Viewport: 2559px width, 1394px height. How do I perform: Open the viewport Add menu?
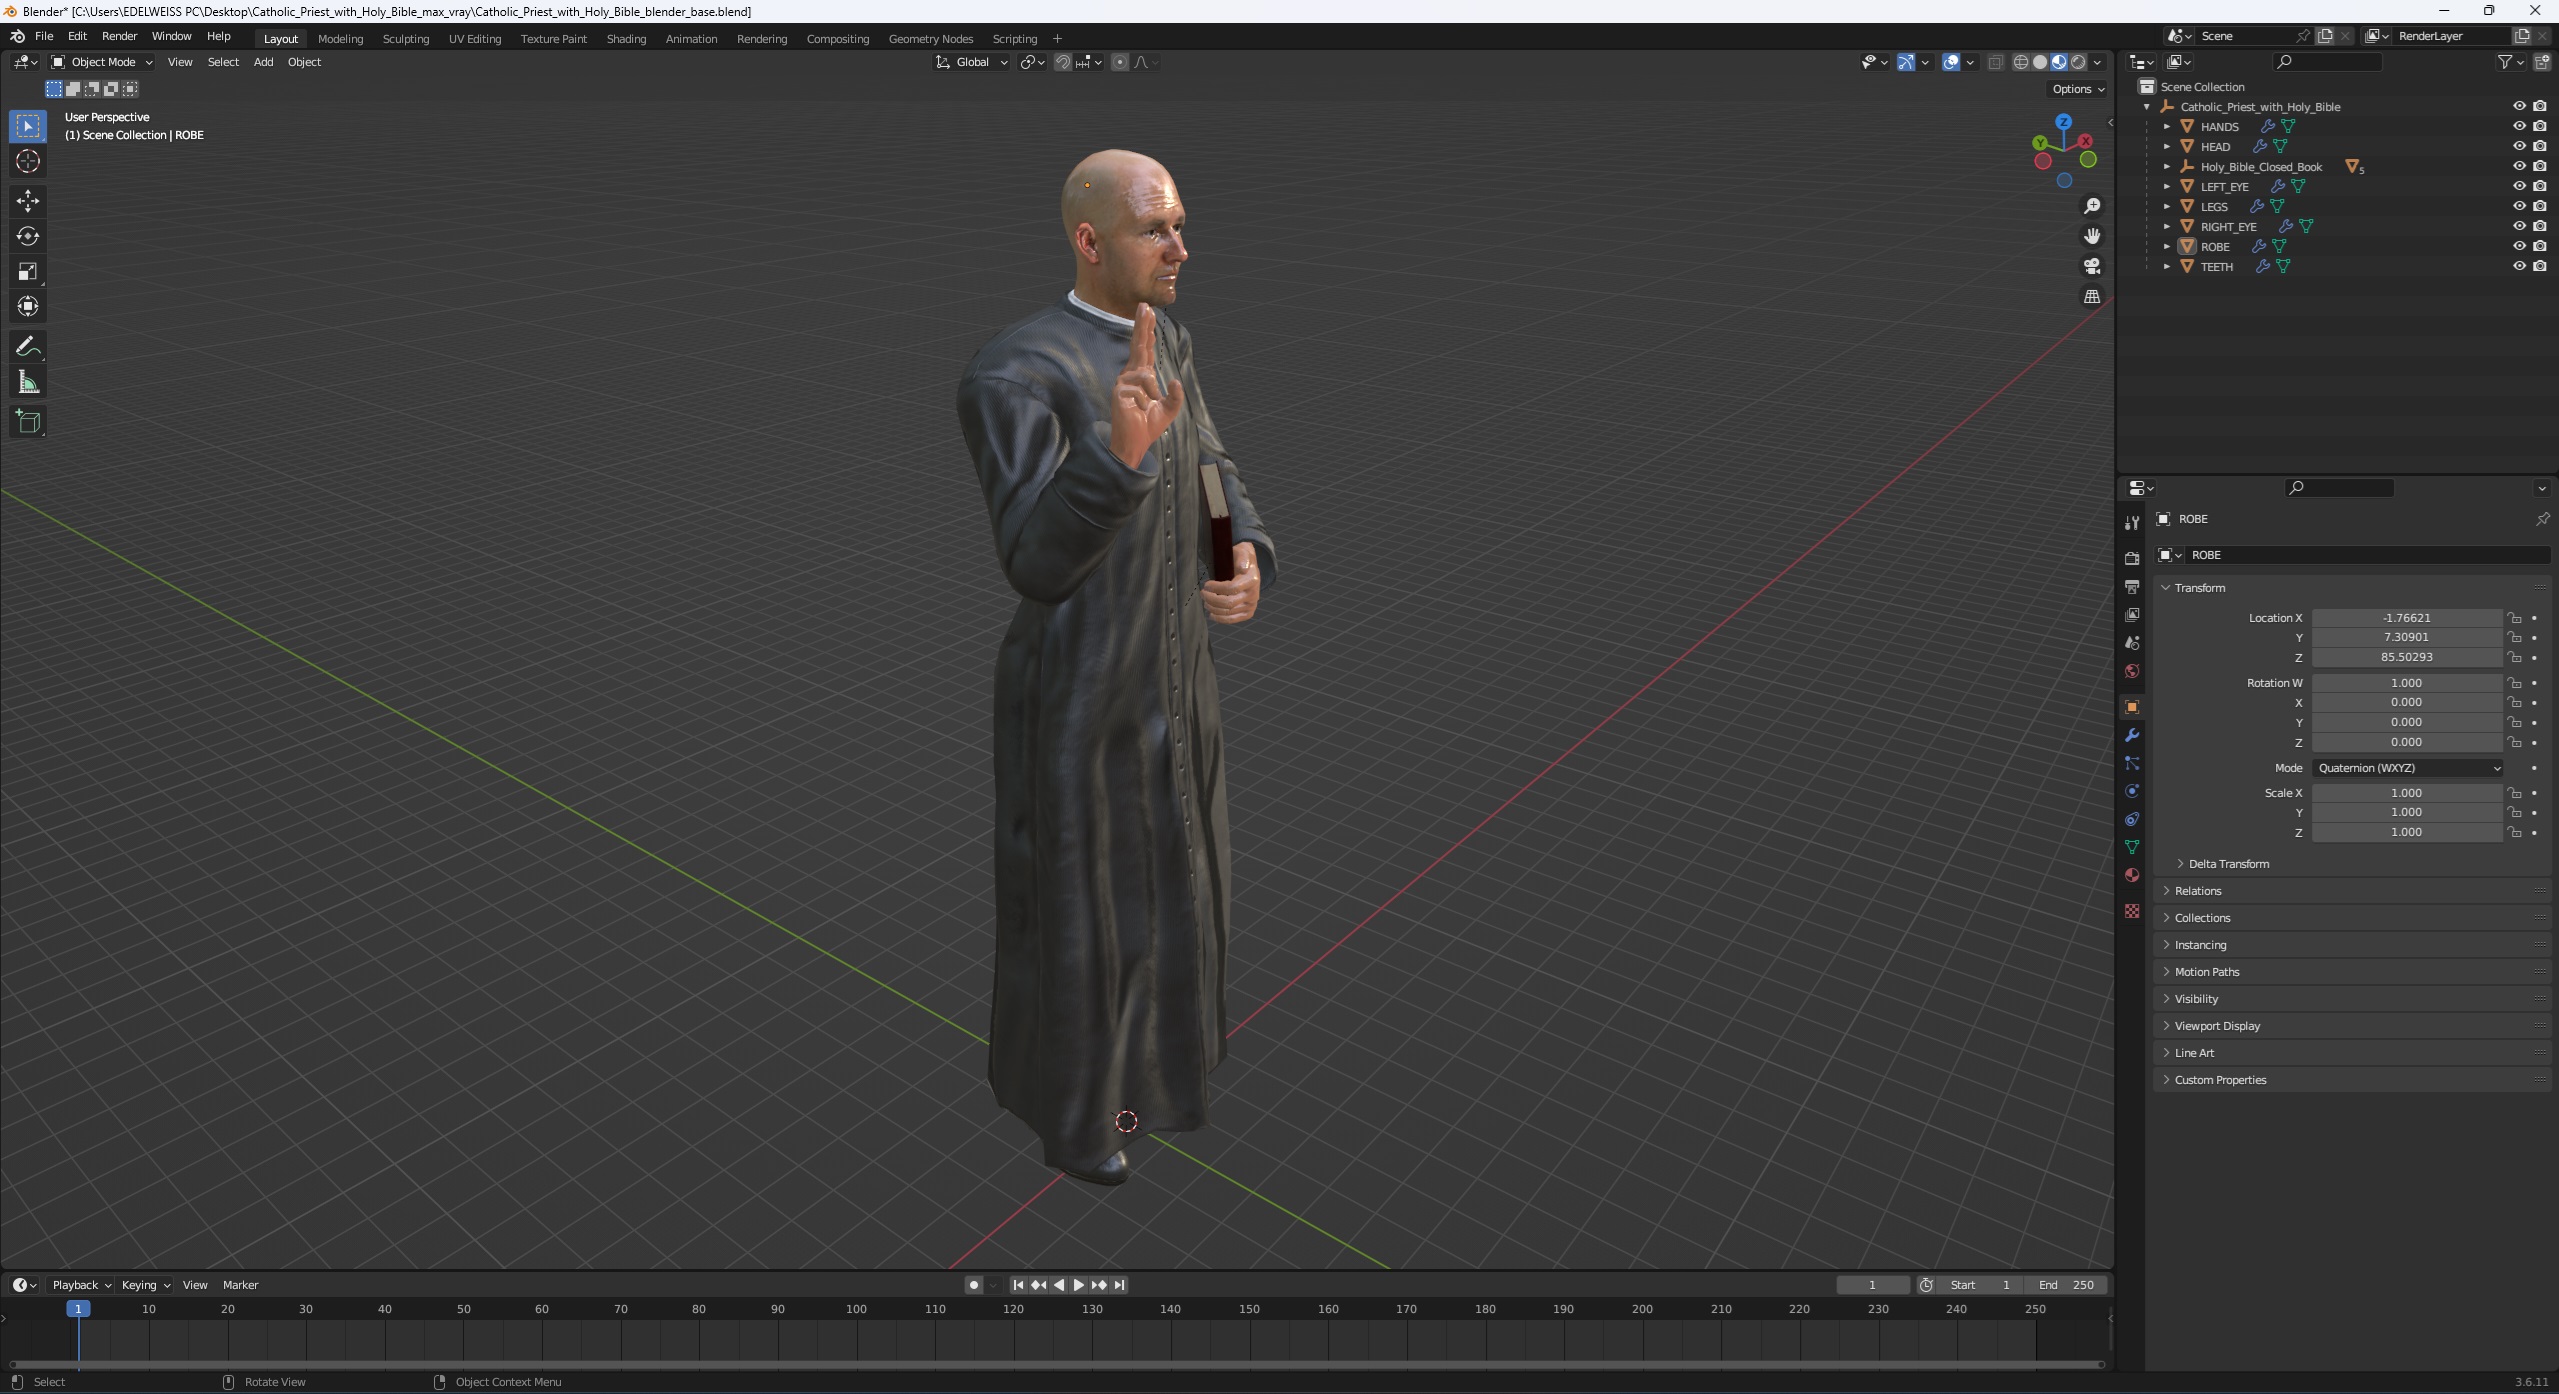pos(263,62)
